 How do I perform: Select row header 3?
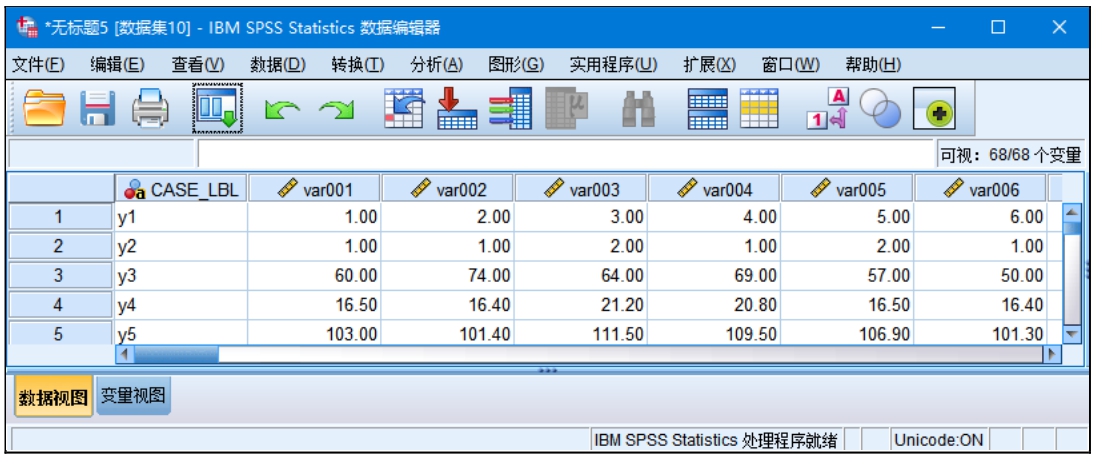58,276
